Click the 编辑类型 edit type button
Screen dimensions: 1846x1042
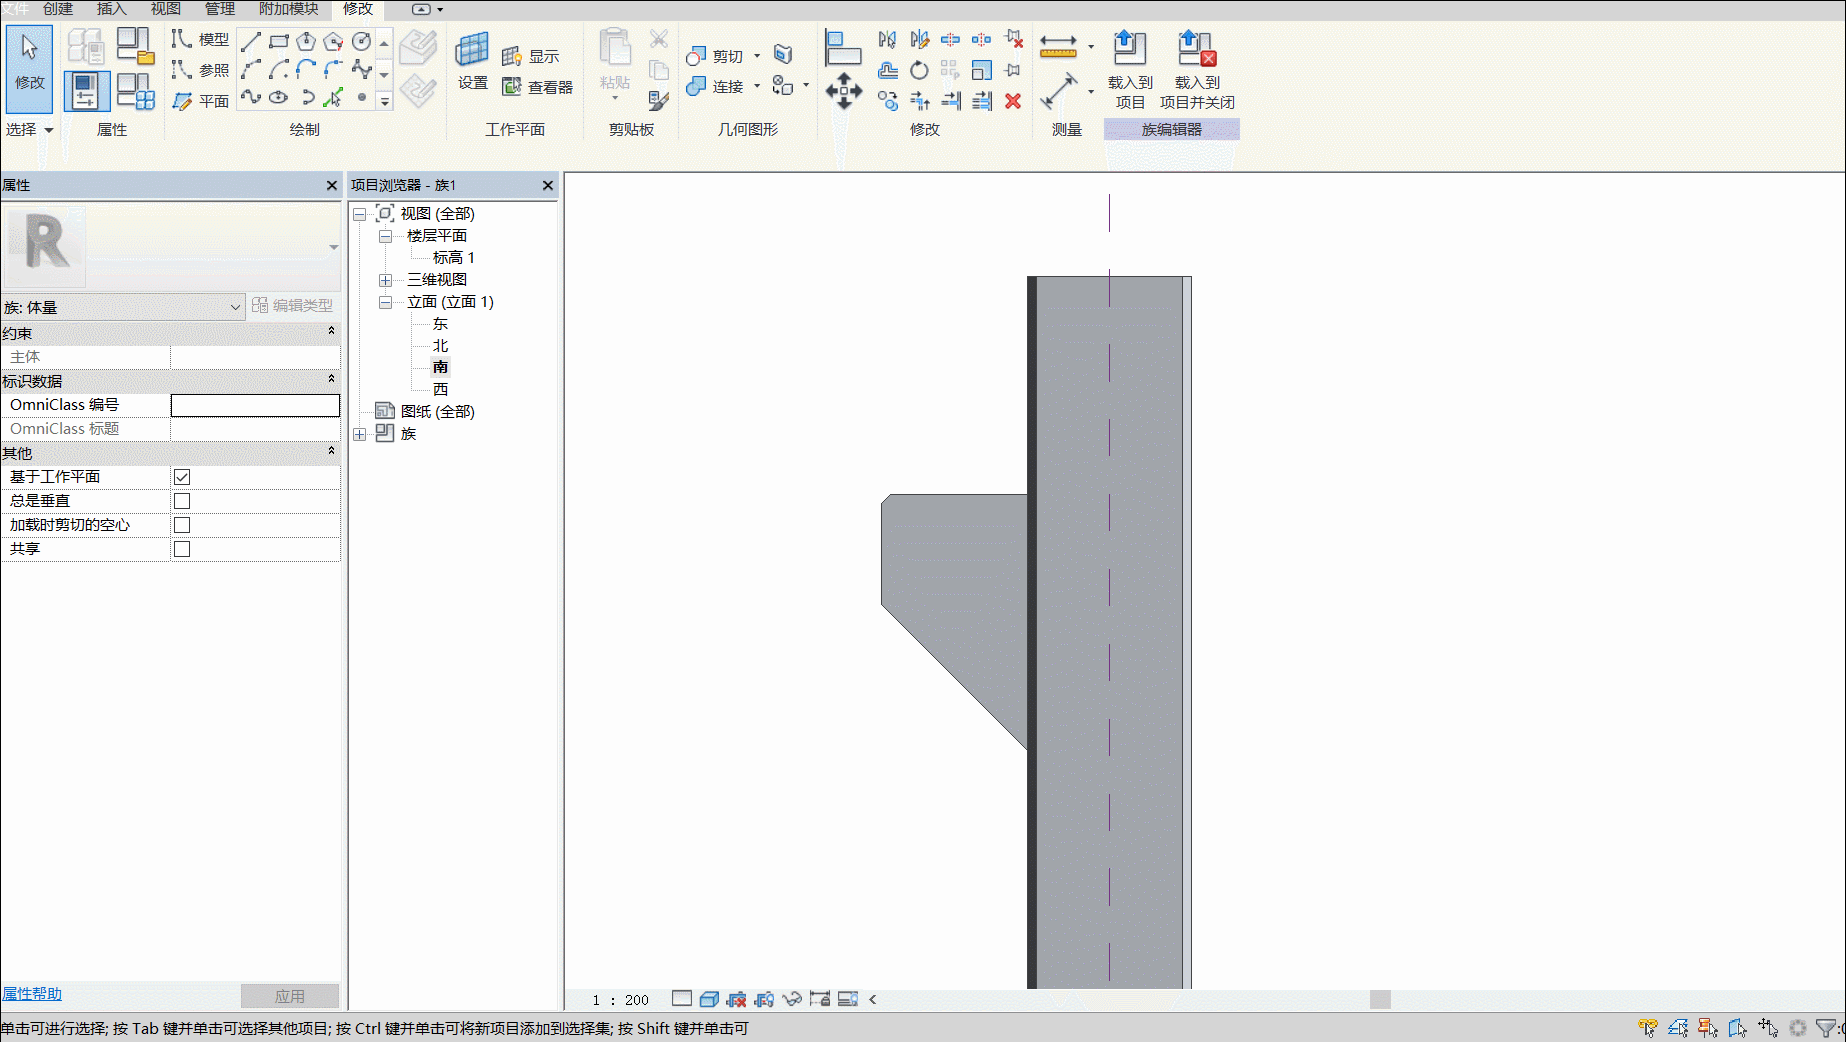tap(292, 306)
